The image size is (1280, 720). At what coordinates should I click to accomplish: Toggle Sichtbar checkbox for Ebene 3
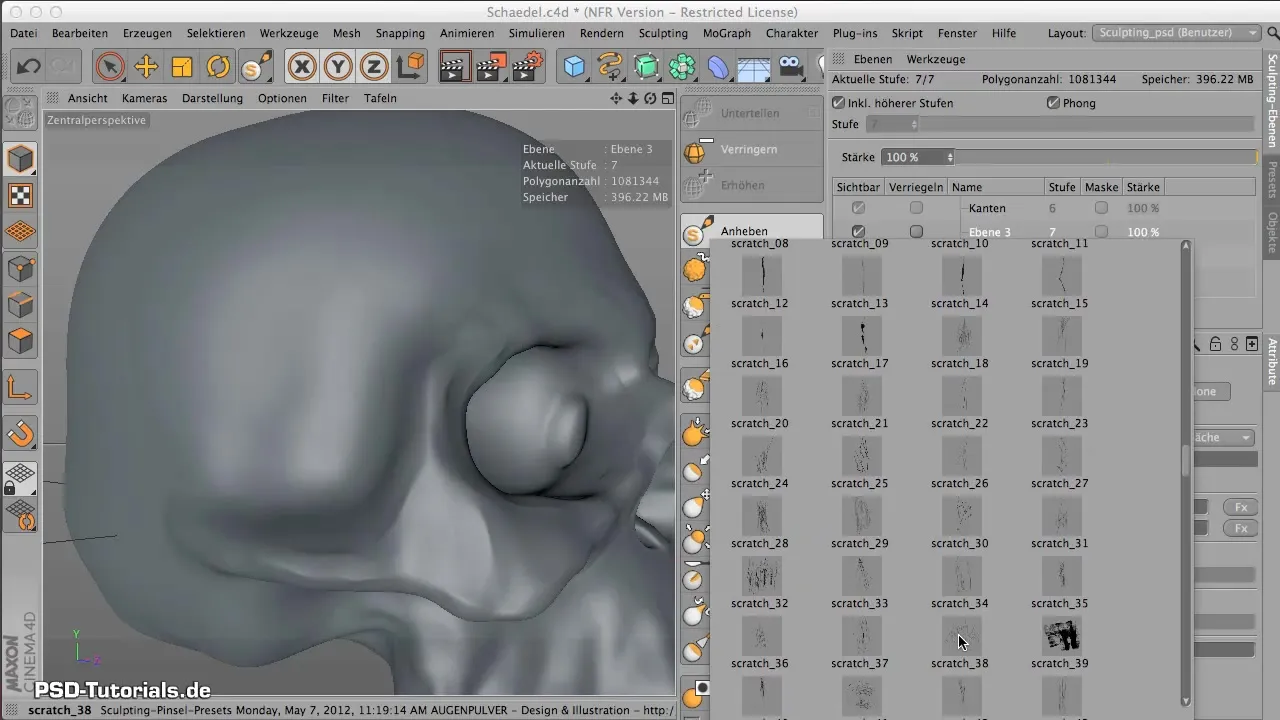click(x=858, y=232)
